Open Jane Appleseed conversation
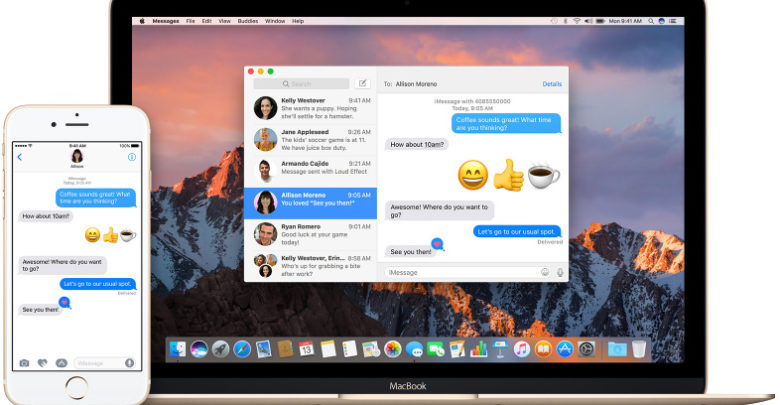 (x=310, y=140)
